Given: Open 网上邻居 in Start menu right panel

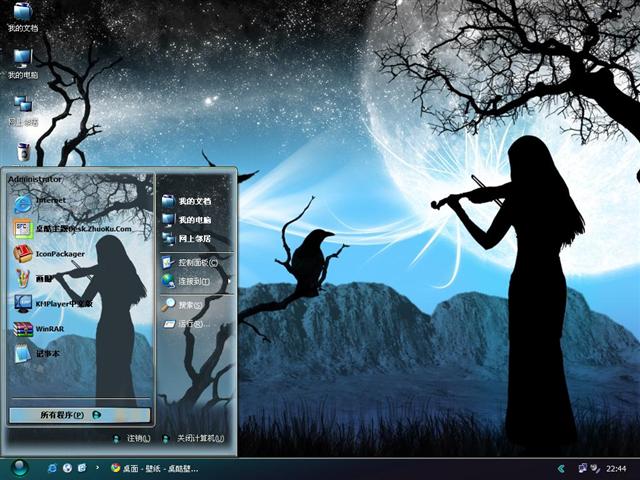Looking at the screenshot, I should 186,238.
